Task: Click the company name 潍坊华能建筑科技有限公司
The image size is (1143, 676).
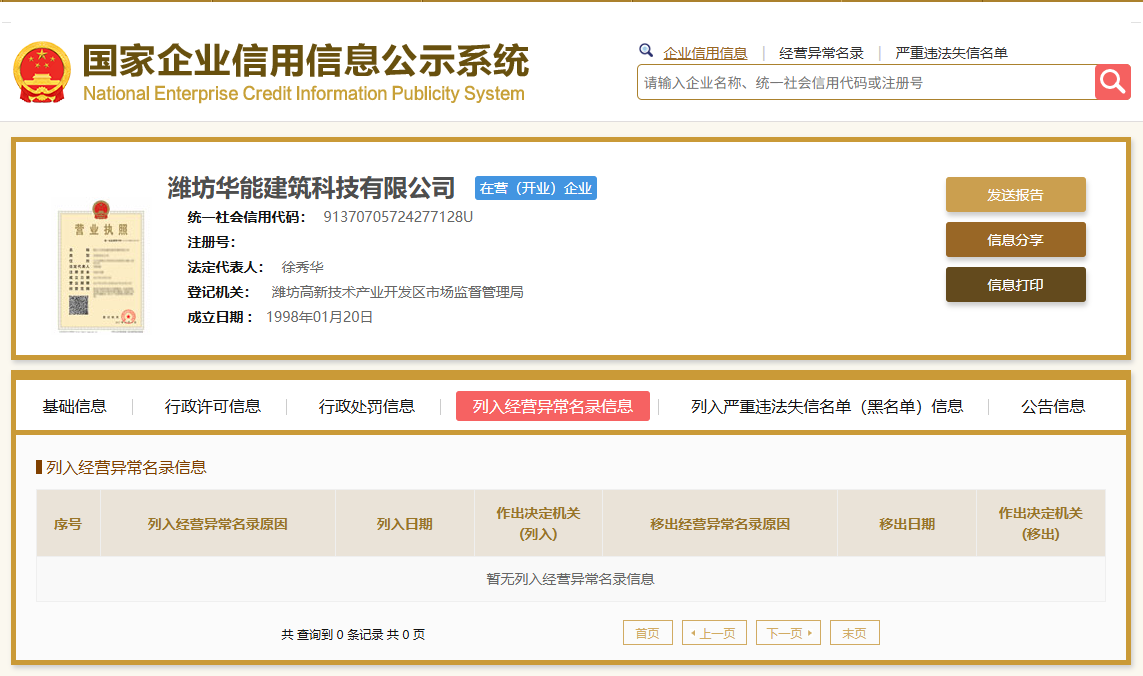Action: pyautogui.click(x=311, y=188)
